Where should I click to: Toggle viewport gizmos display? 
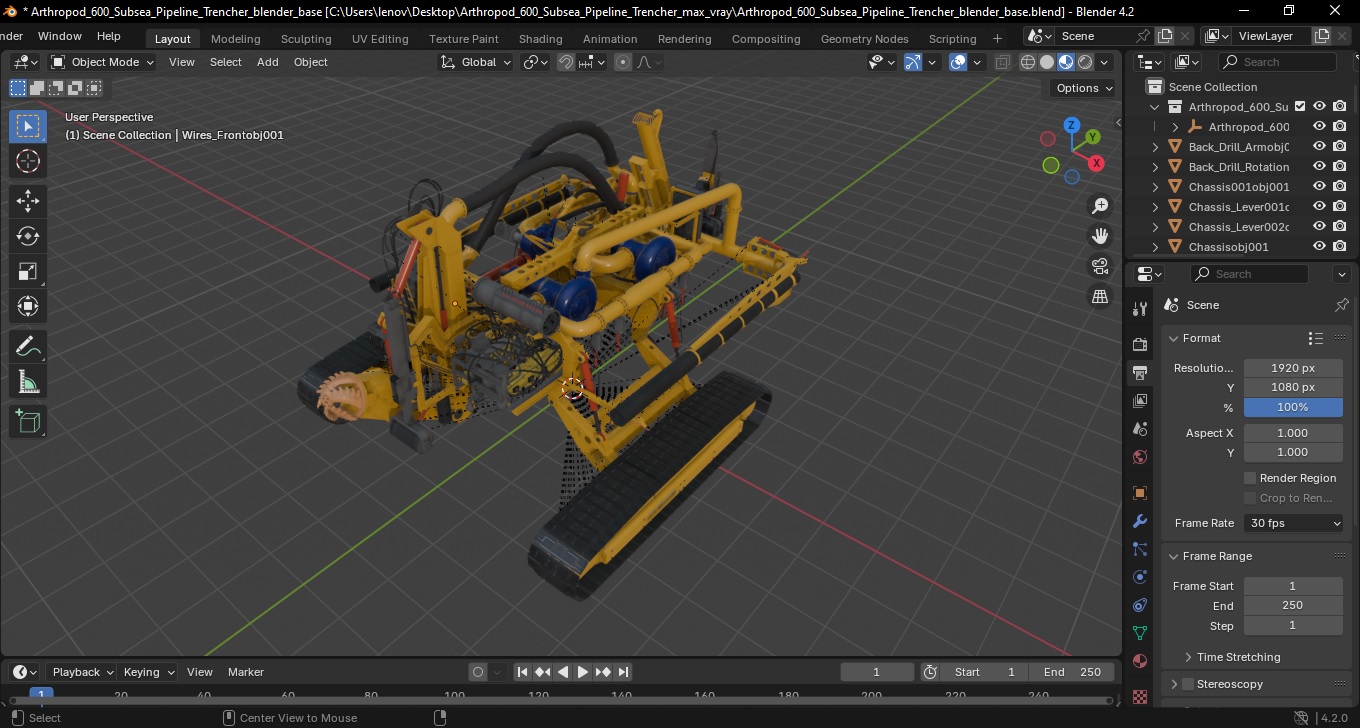(x=913, y=62)
